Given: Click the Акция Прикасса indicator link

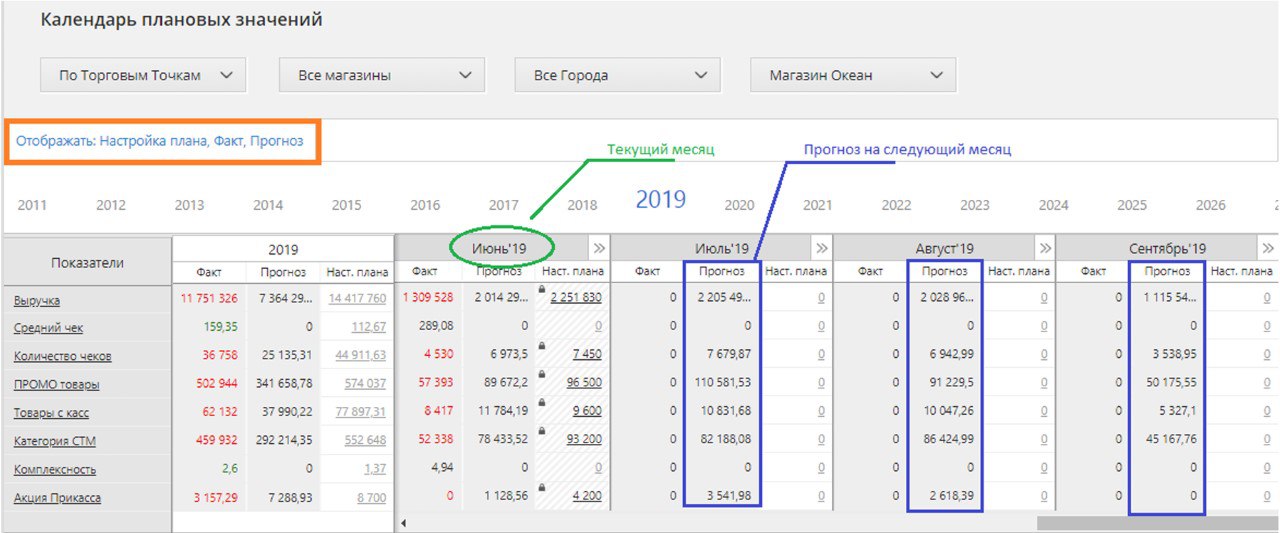Looking at the screenshot, I should click(57, 498).
